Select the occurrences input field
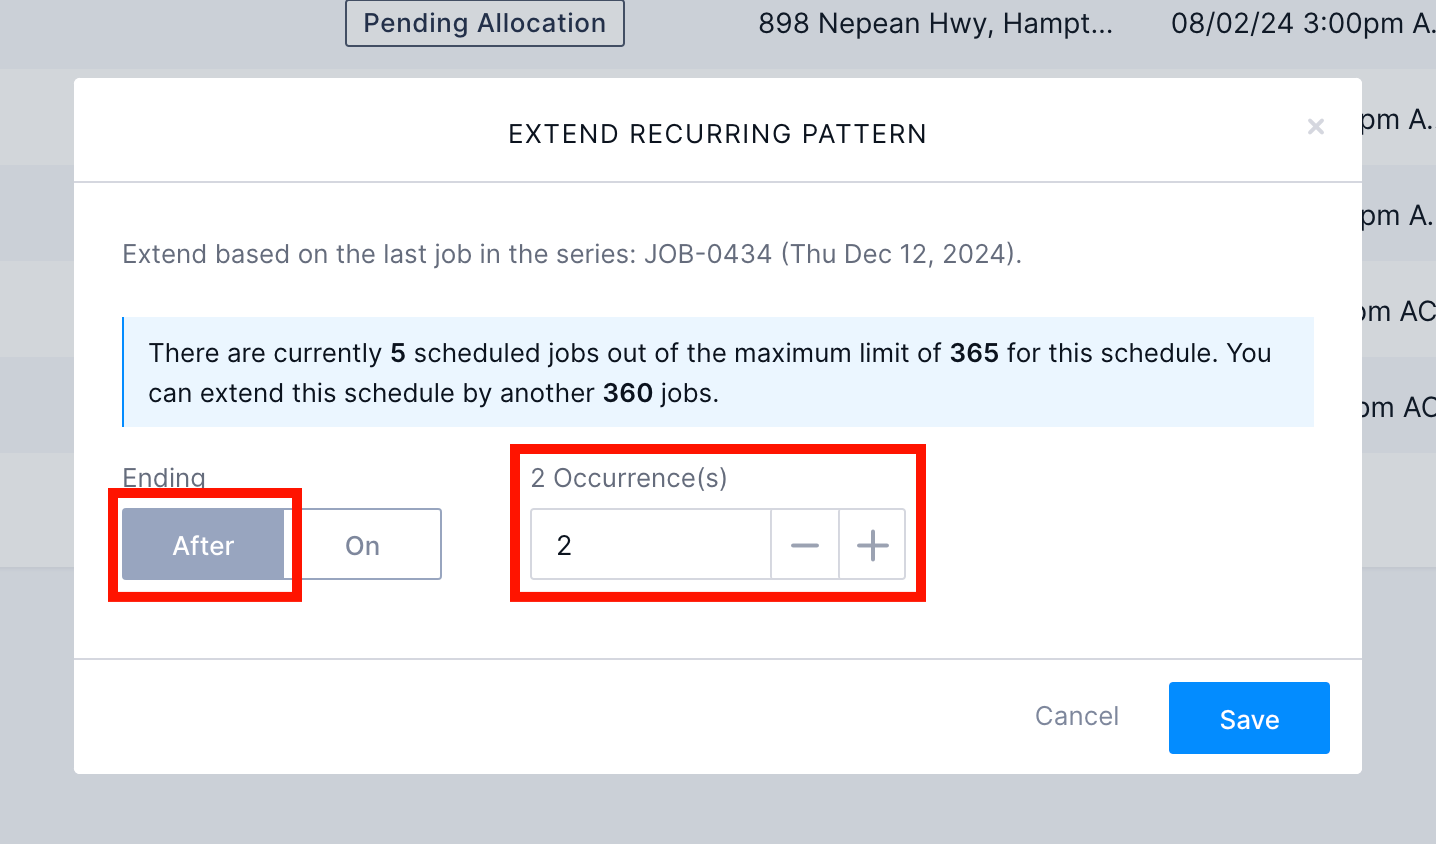Screen dimensions: 1436x844 650,544
